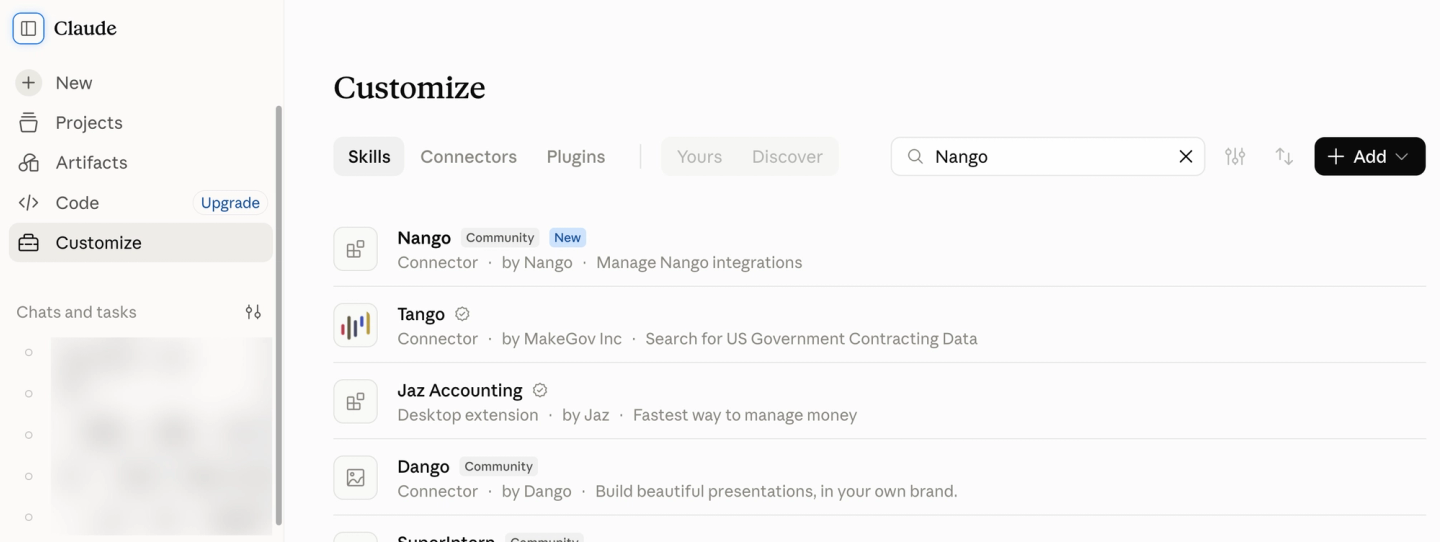Click 'Search for US Government Contracting Data'
This screenshot has width=1440, height=542.
tap(811, 339)
